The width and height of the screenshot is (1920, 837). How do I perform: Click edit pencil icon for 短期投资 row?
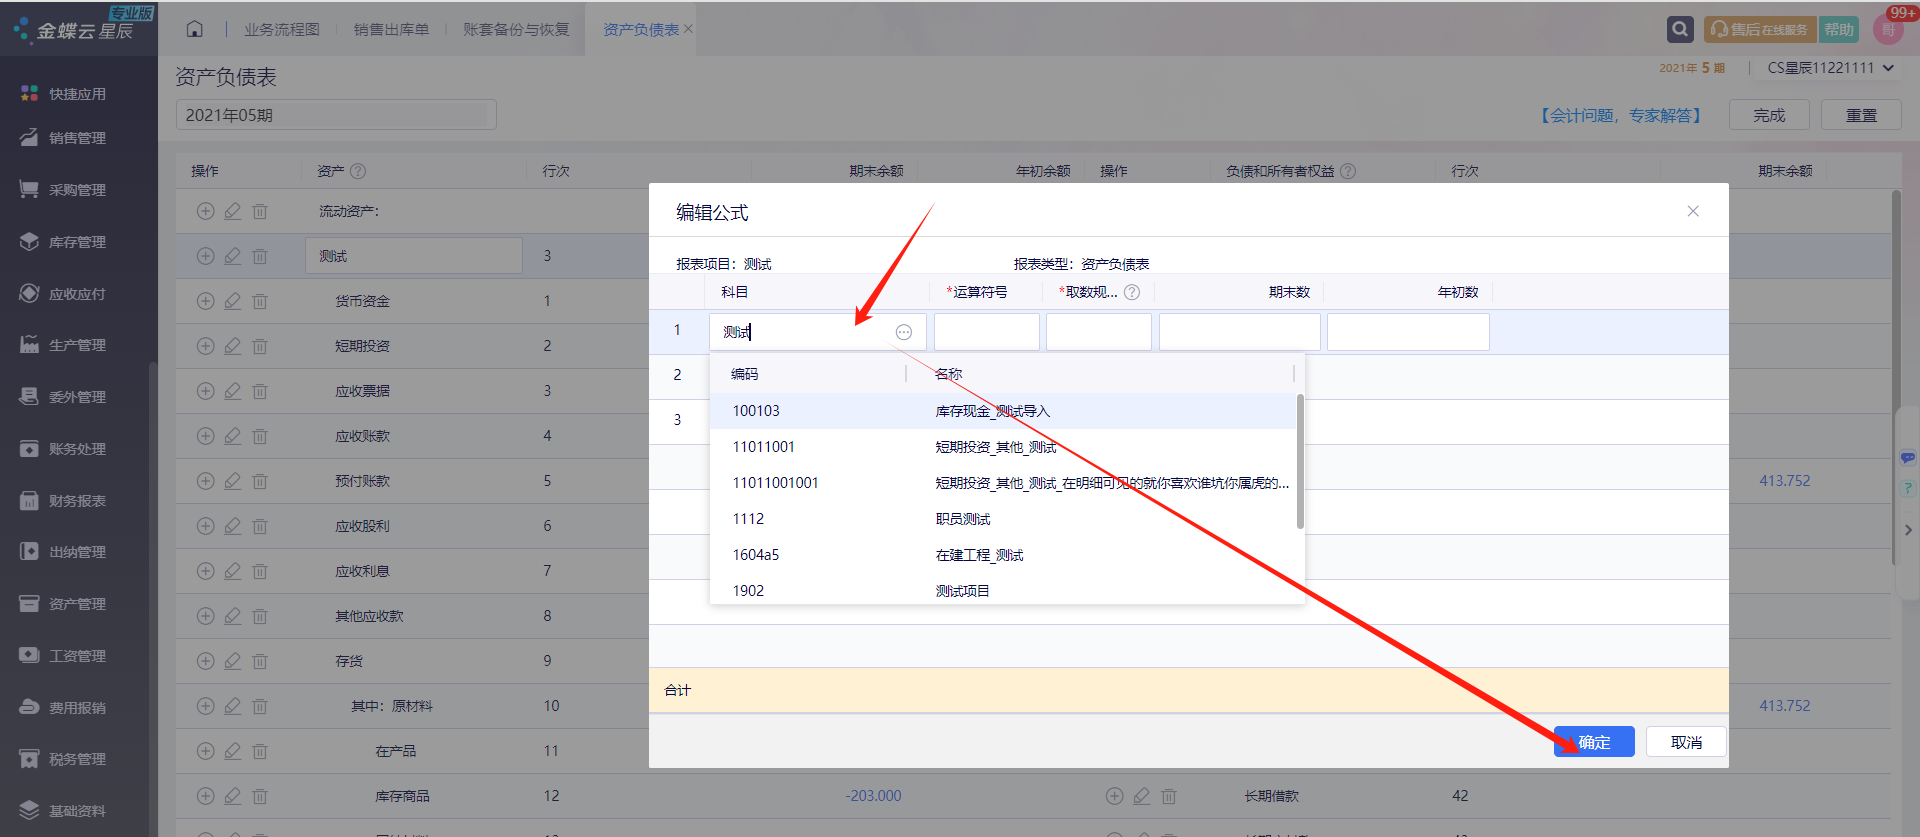[233, 346]
